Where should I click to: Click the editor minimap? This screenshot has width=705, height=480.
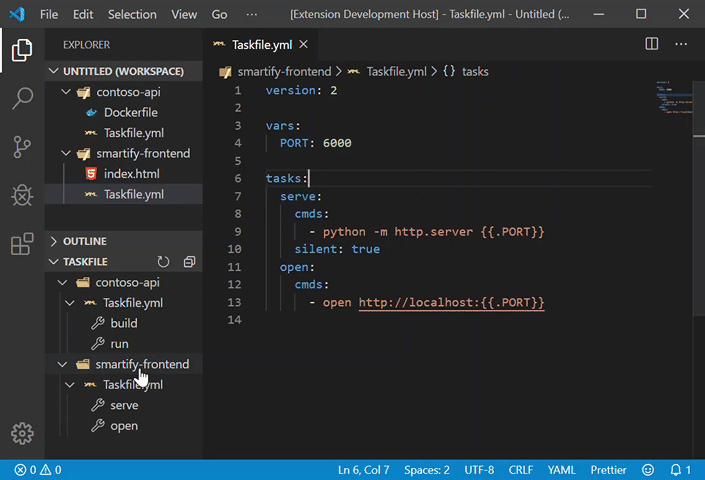(674, 97)
